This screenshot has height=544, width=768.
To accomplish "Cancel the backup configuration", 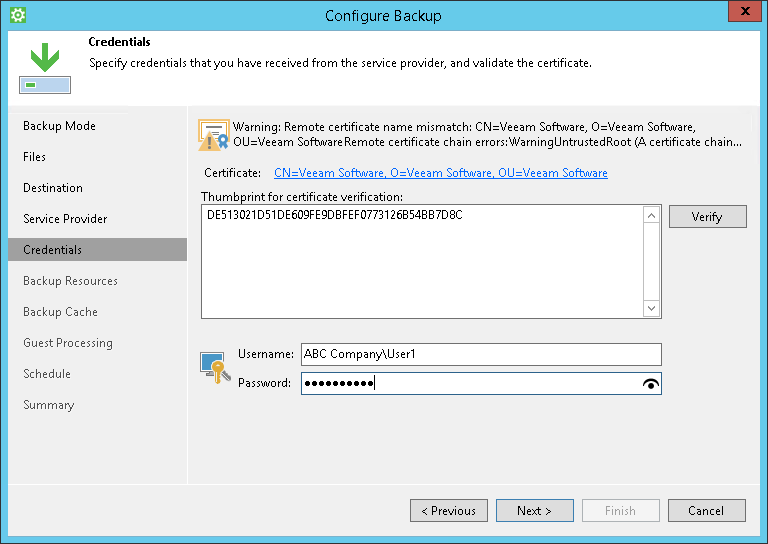I will click(x=707, y=511).
